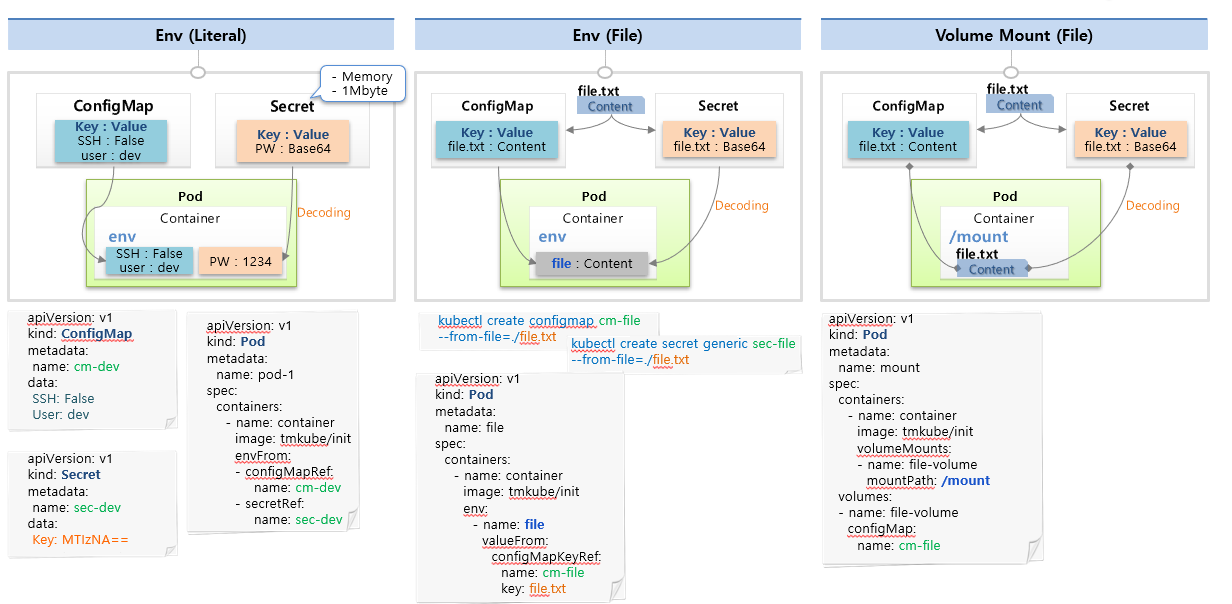Click "Decoding" label in Env (Literal) panel

324,213
